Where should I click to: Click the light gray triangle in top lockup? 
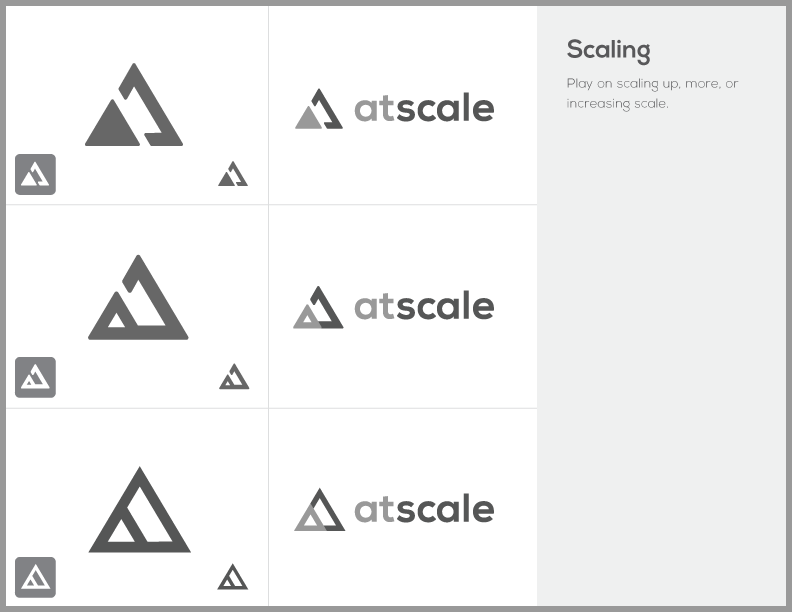tap(309, 118)
